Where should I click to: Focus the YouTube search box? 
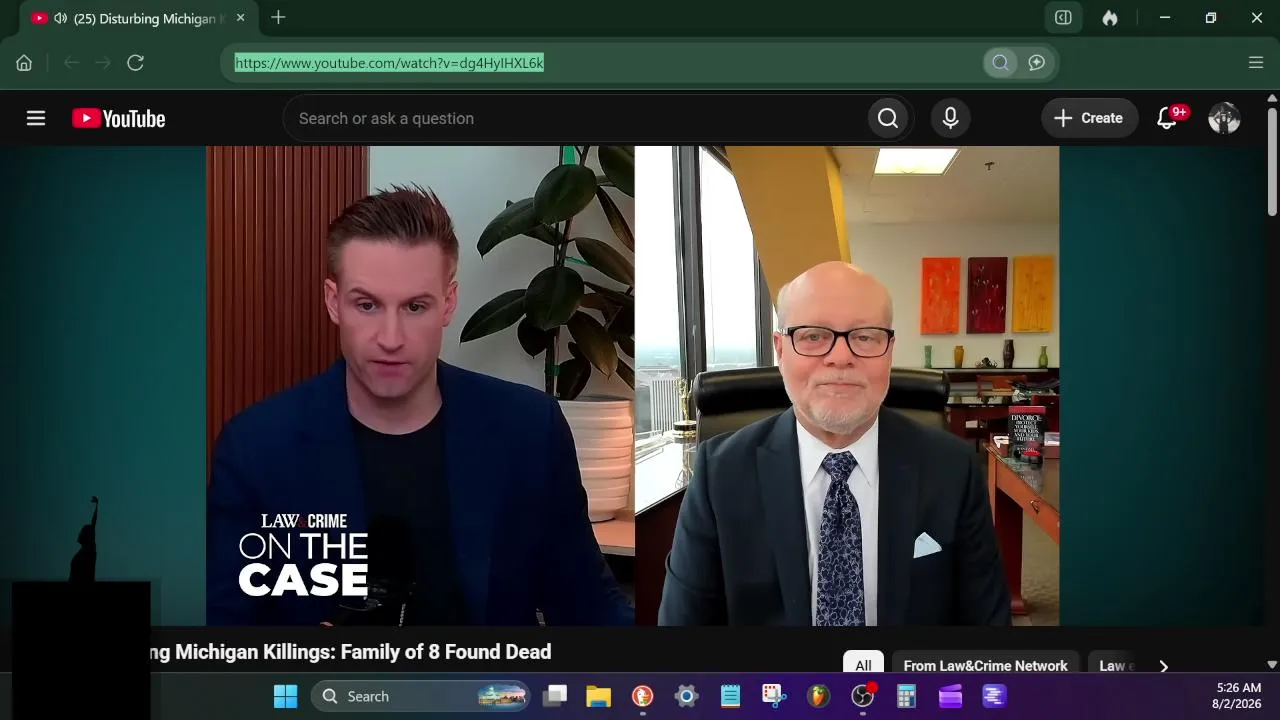click(x=575, y=119)
